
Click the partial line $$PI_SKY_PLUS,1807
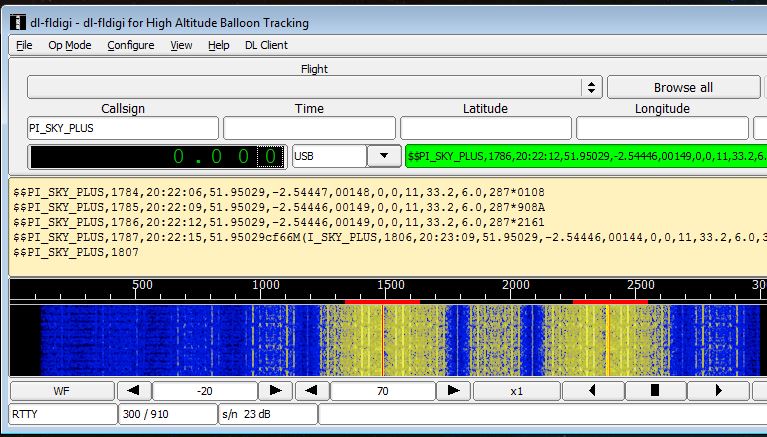[76, 253]
